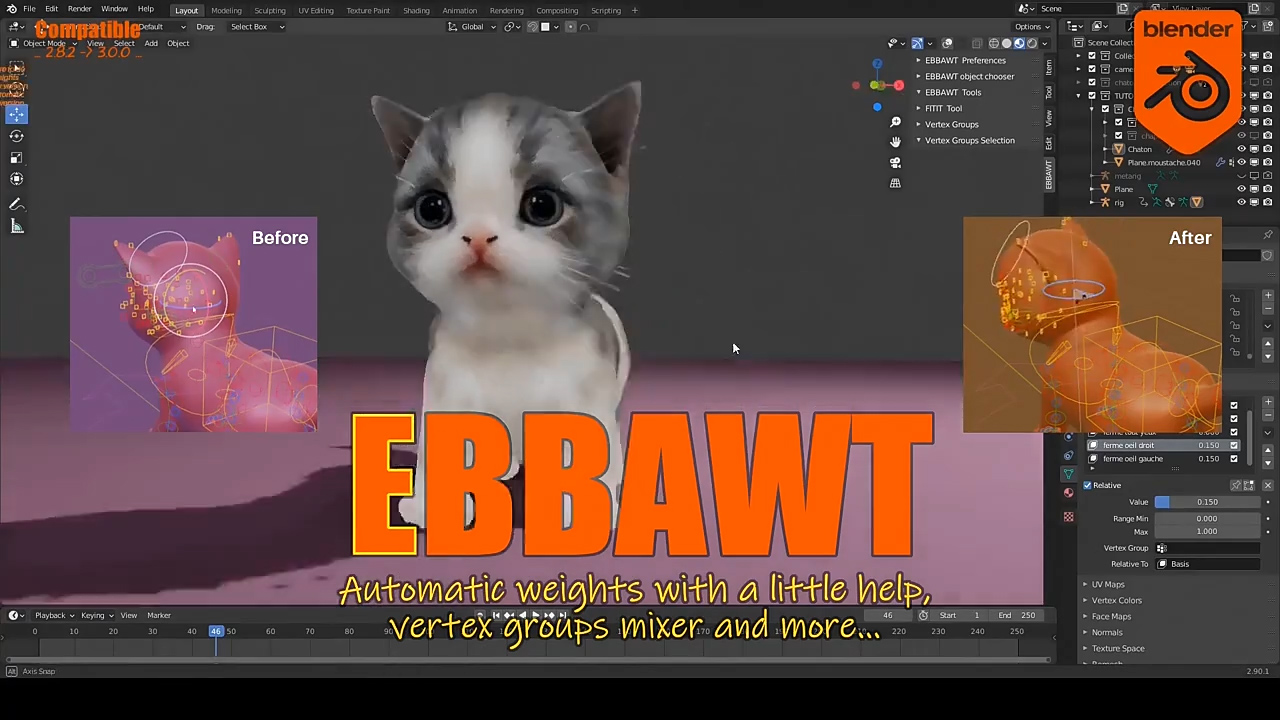This screenshot has width=1280, height=720.
Task: Click the End frame field showing 250
Action: point(1016,615)
